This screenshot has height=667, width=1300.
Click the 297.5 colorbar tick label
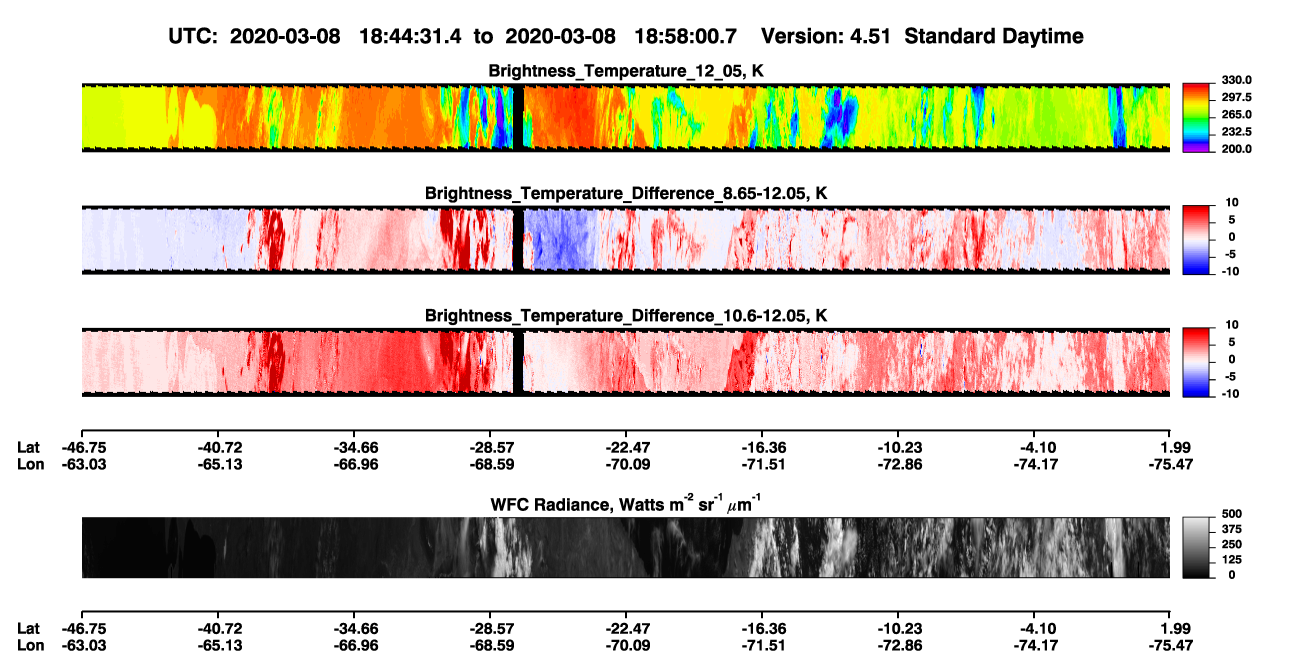(1236, 97)
